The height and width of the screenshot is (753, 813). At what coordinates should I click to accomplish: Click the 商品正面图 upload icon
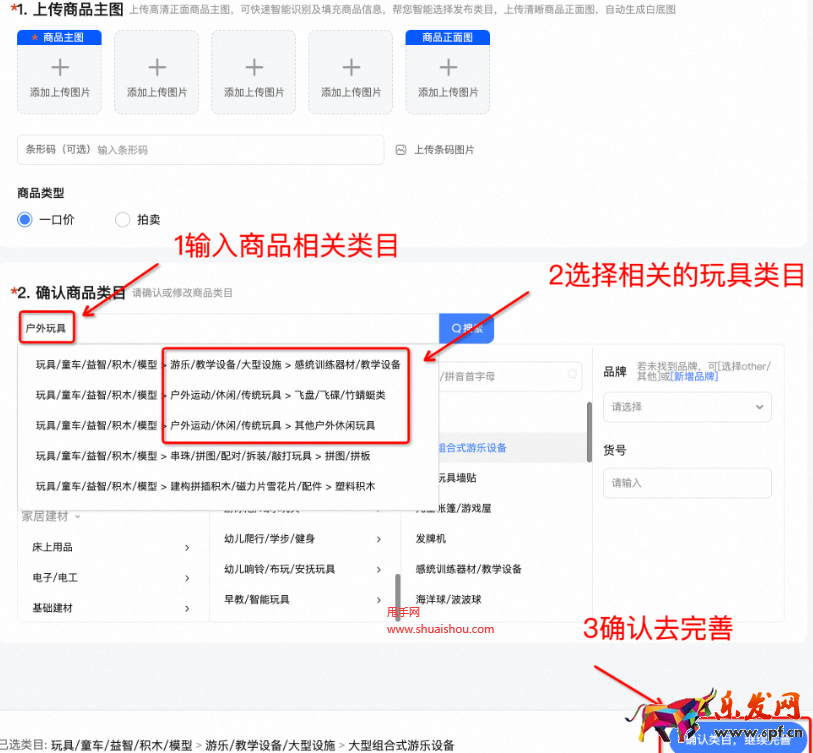[446, 68]
